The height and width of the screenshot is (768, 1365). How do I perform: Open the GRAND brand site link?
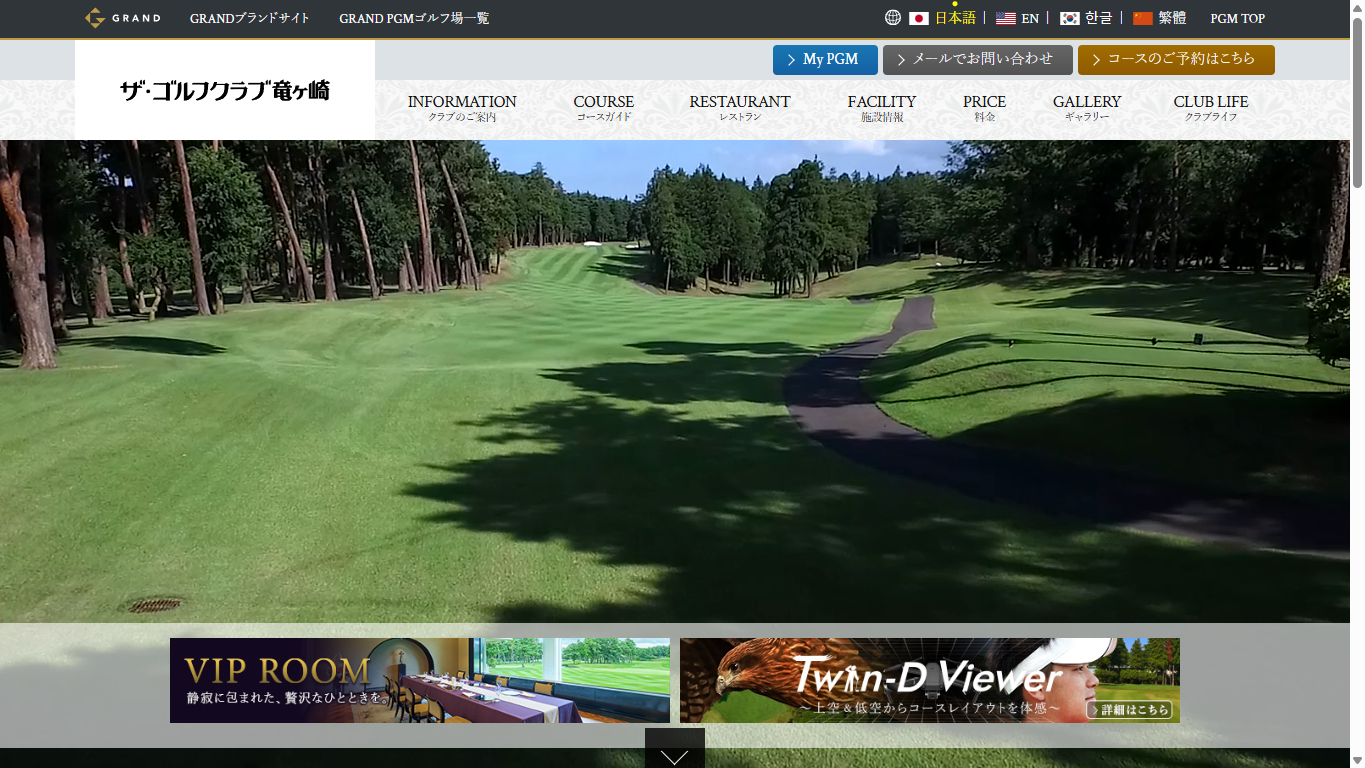pos(250,18)
